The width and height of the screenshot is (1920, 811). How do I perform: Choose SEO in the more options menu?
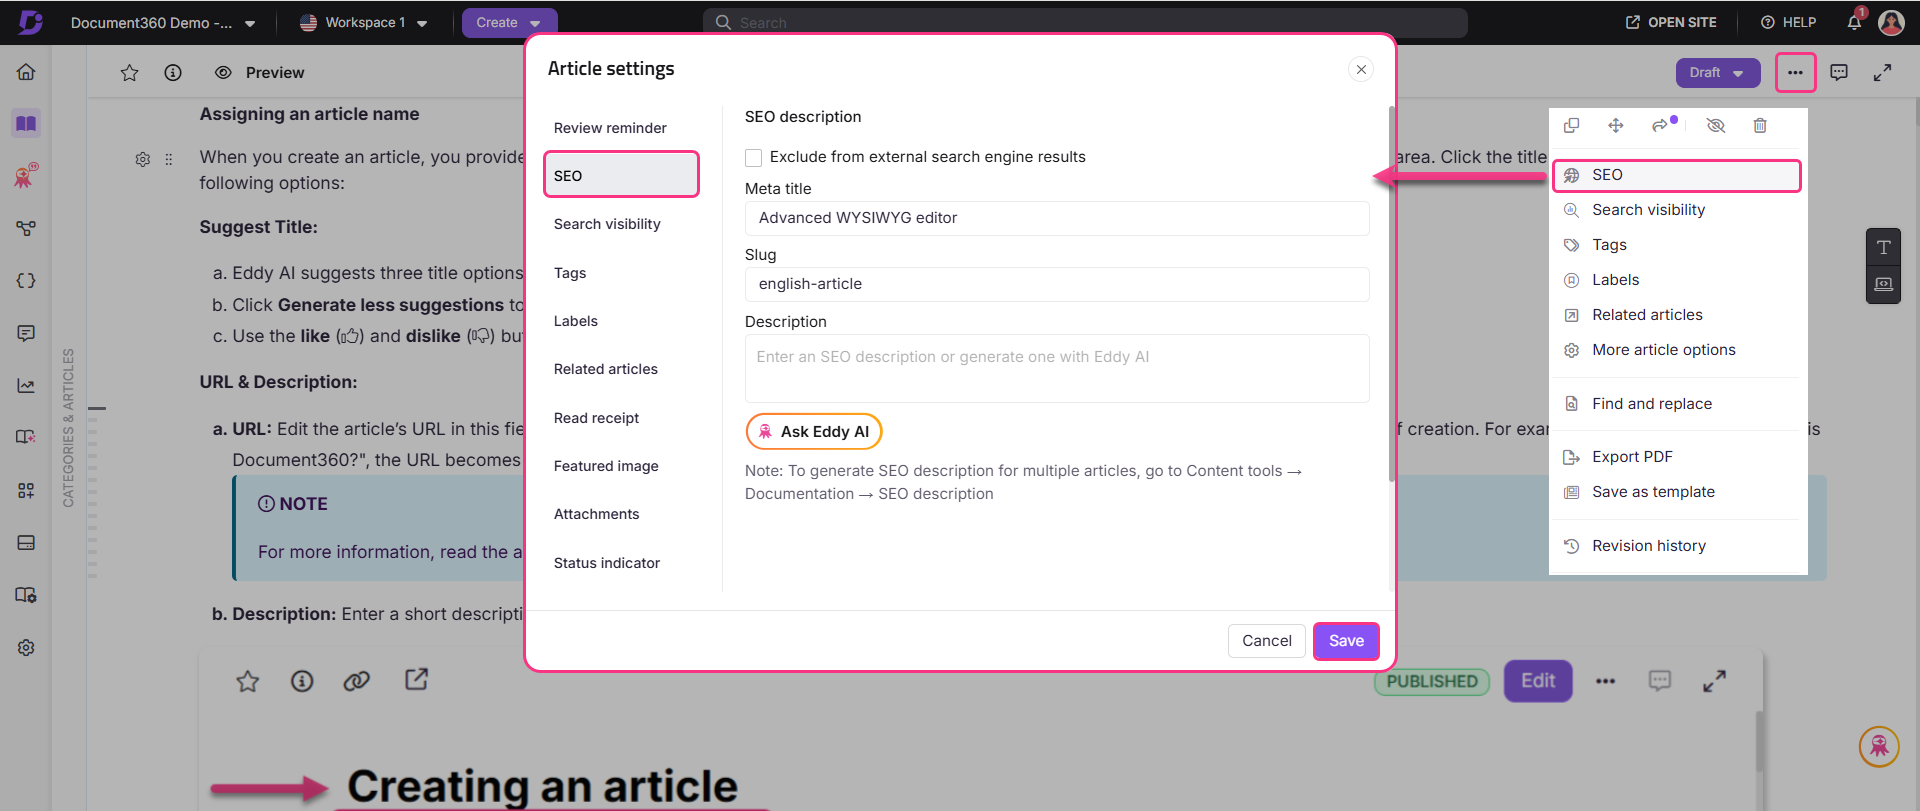tap(1677, 175)
